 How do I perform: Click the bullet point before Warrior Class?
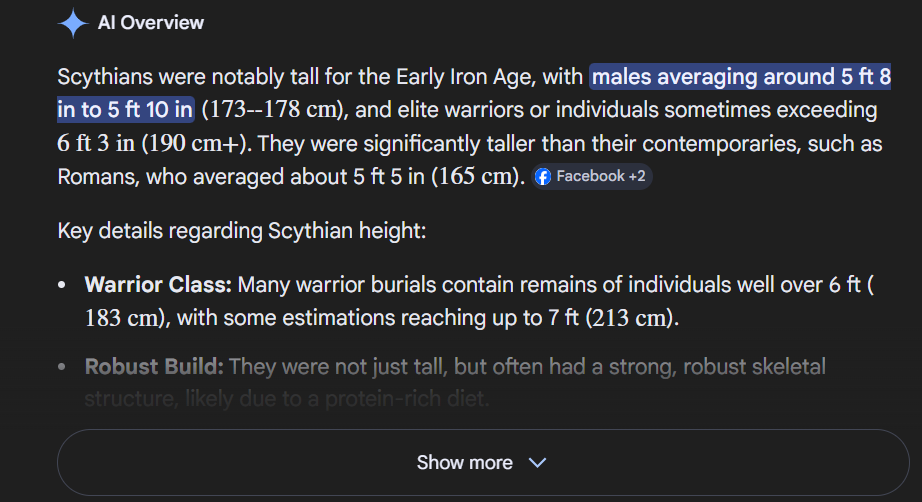click(63, 286)
